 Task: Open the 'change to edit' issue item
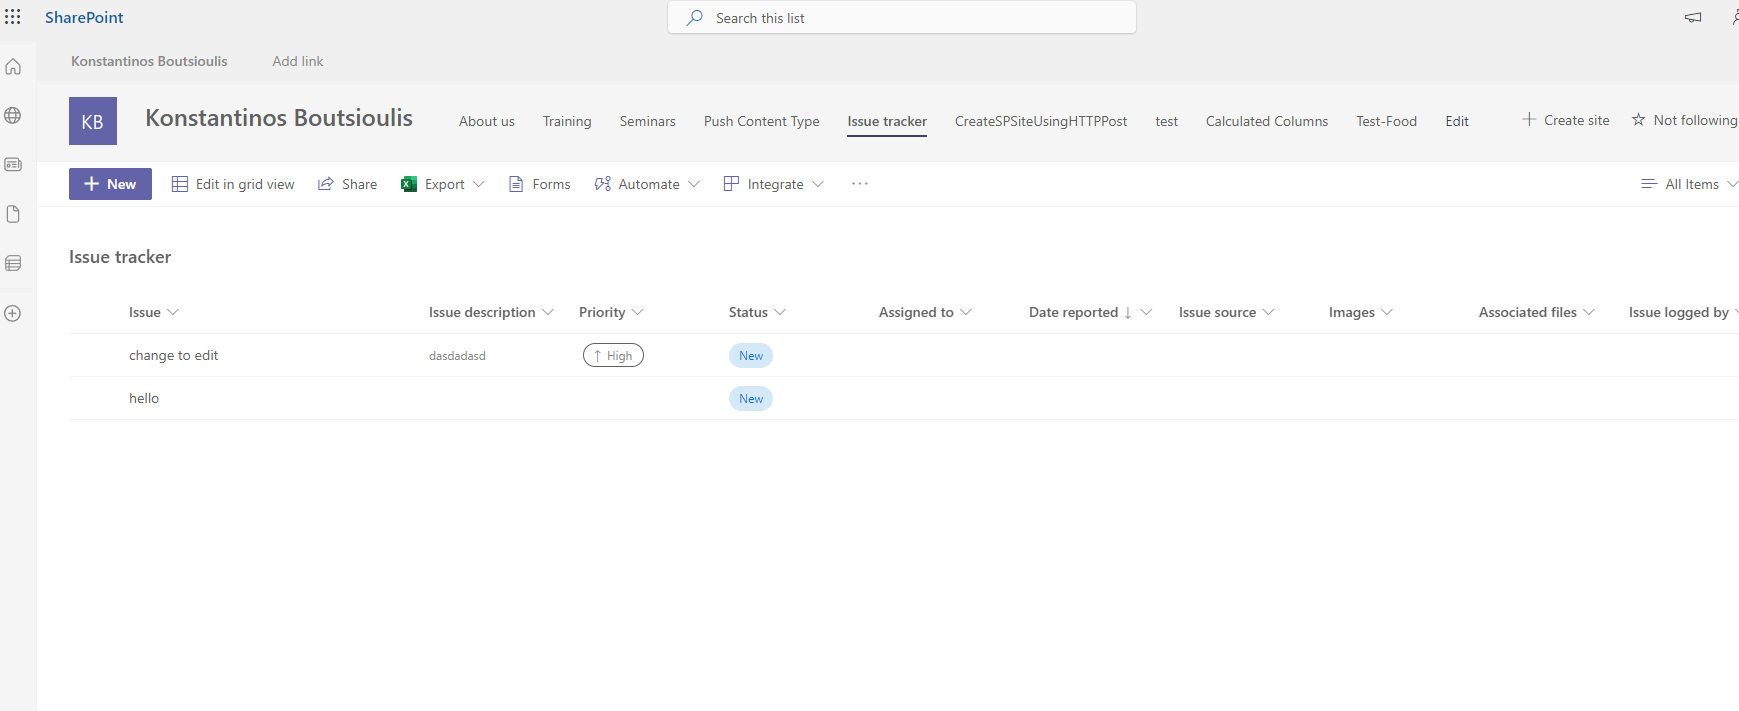173,355
